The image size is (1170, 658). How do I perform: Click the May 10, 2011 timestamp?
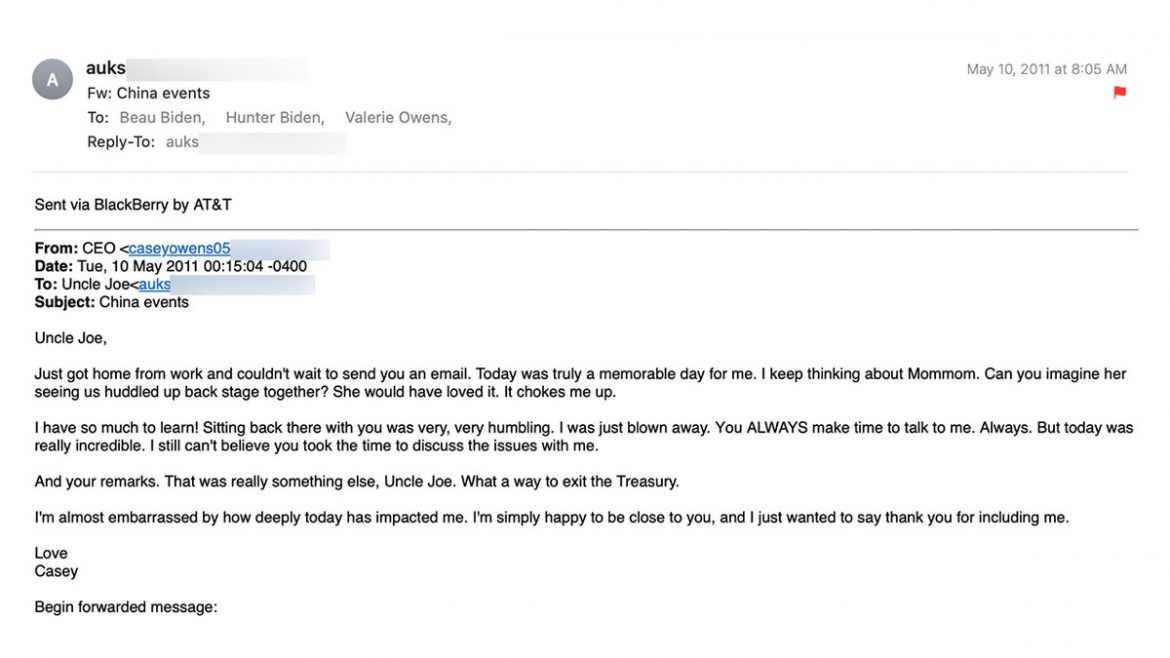pos(1046,69)
